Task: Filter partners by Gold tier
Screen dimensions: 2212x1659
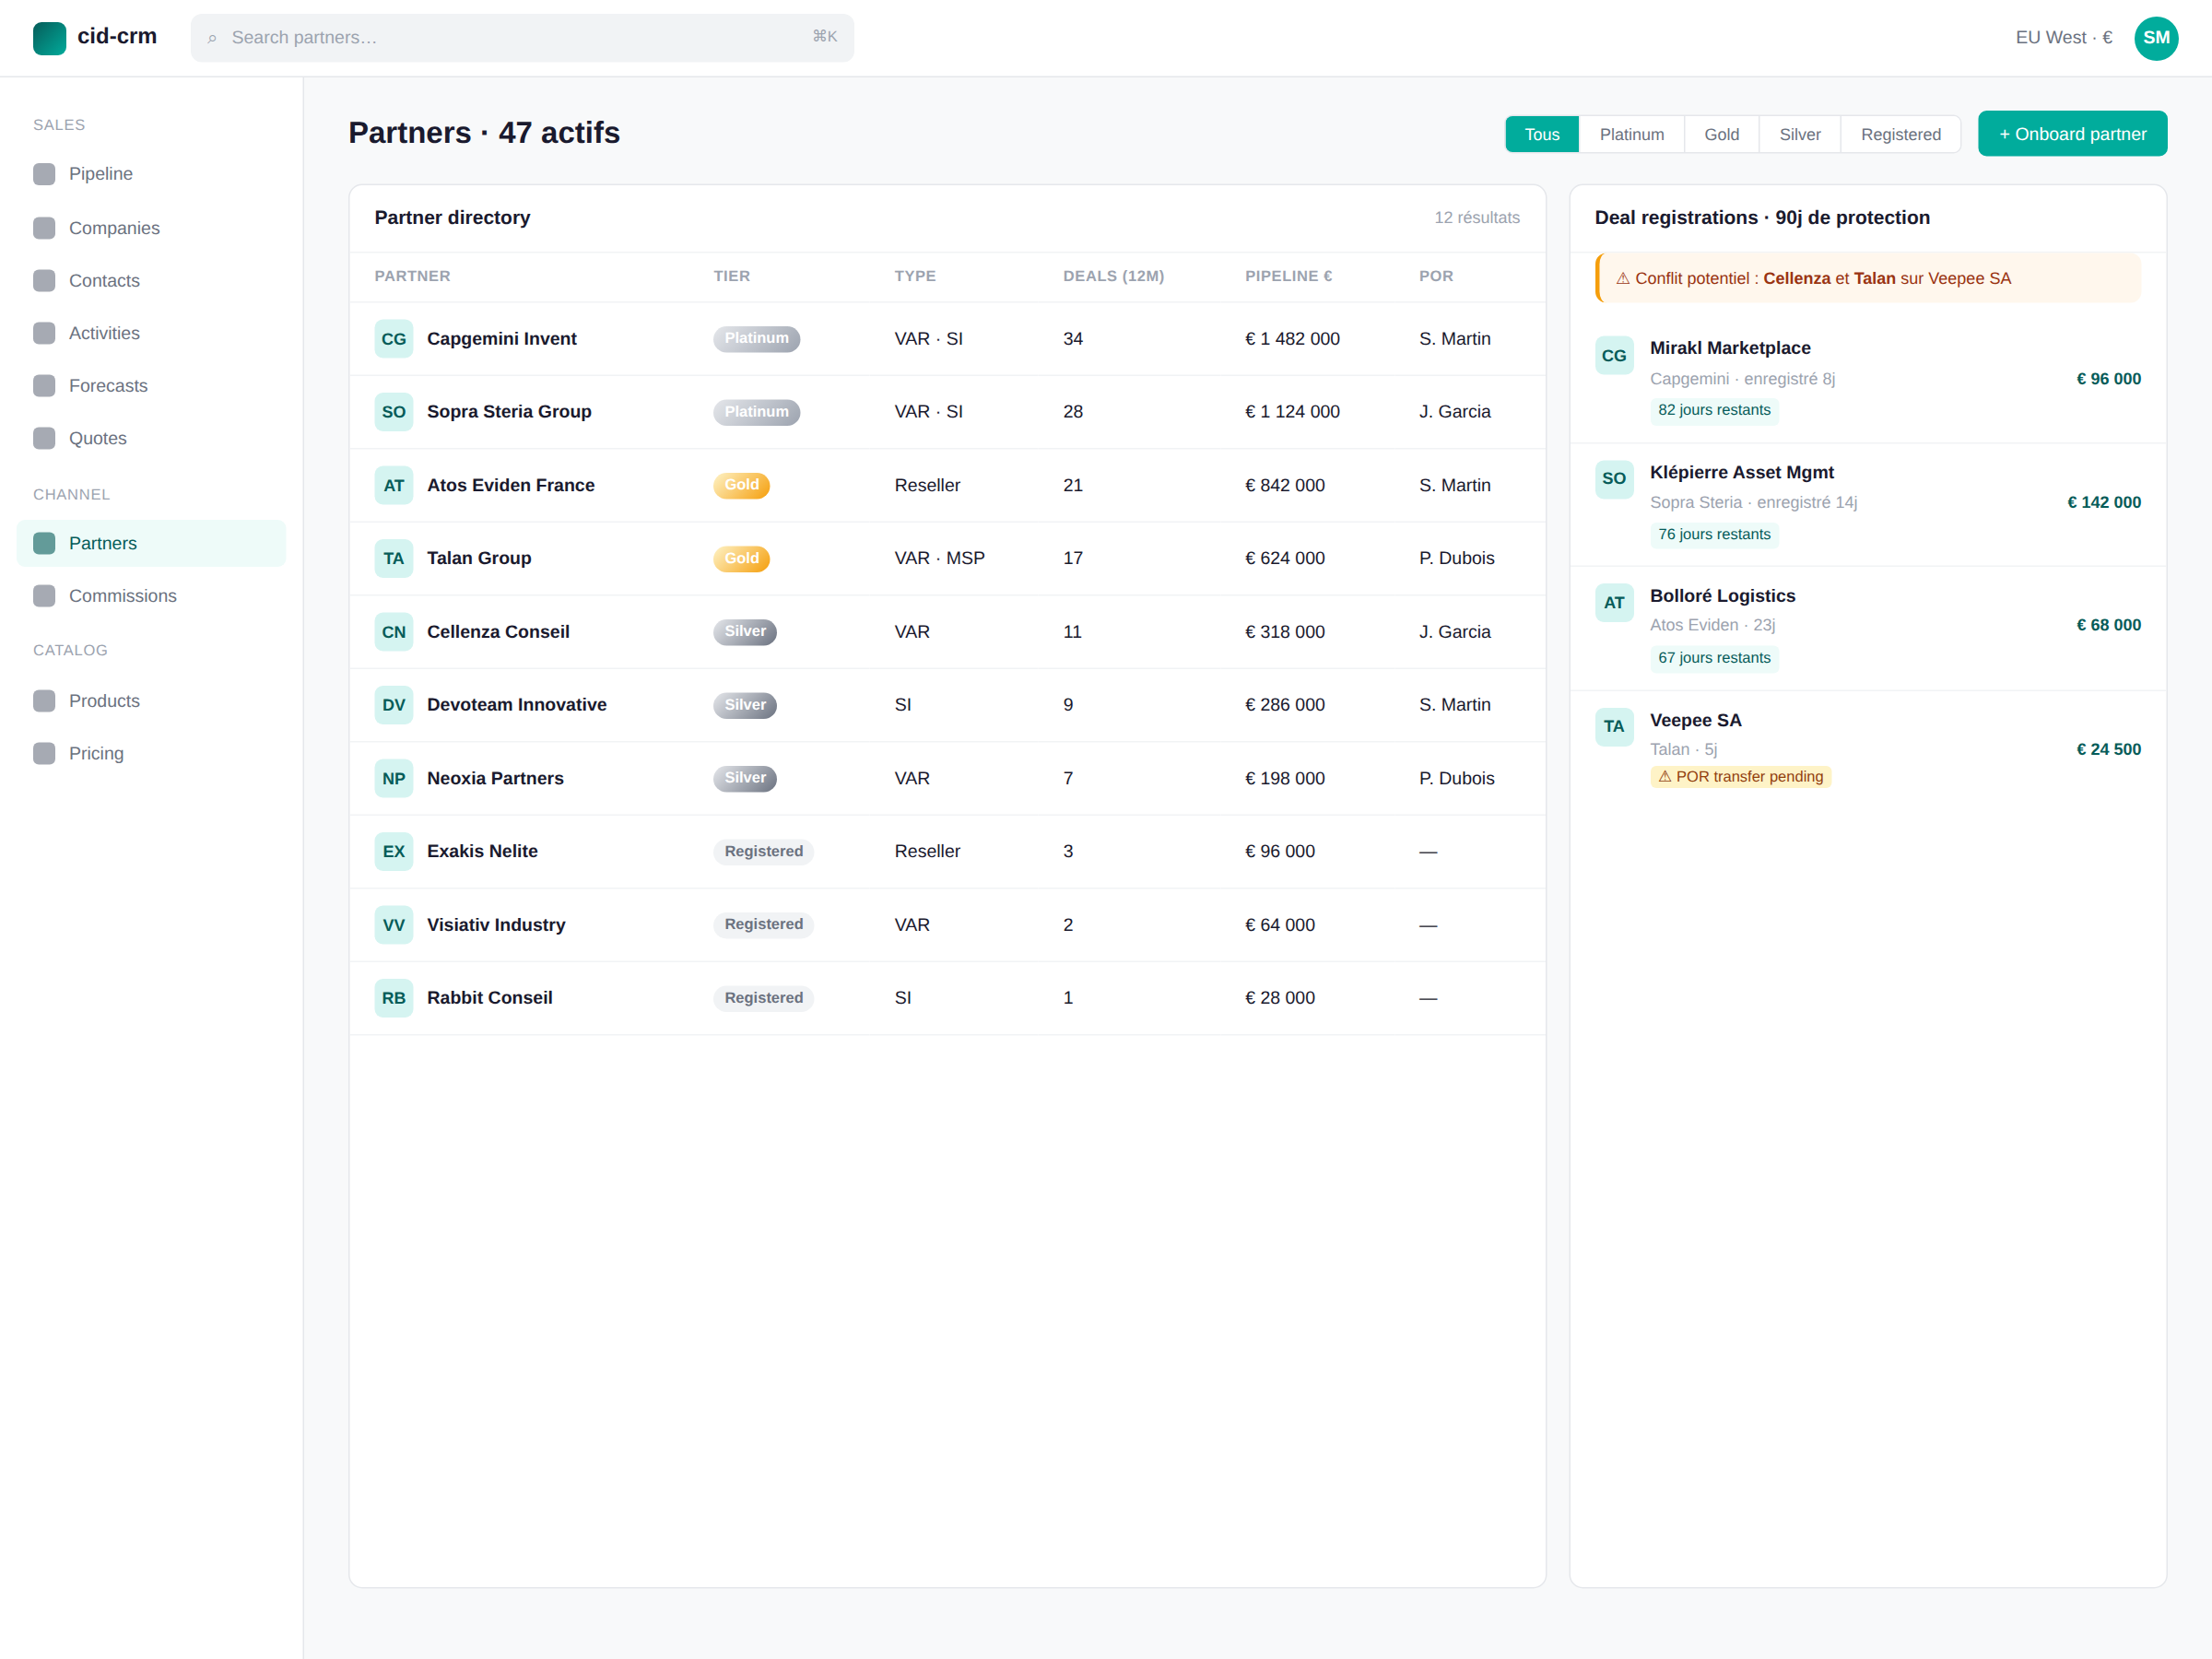Action: (1721, 134)
